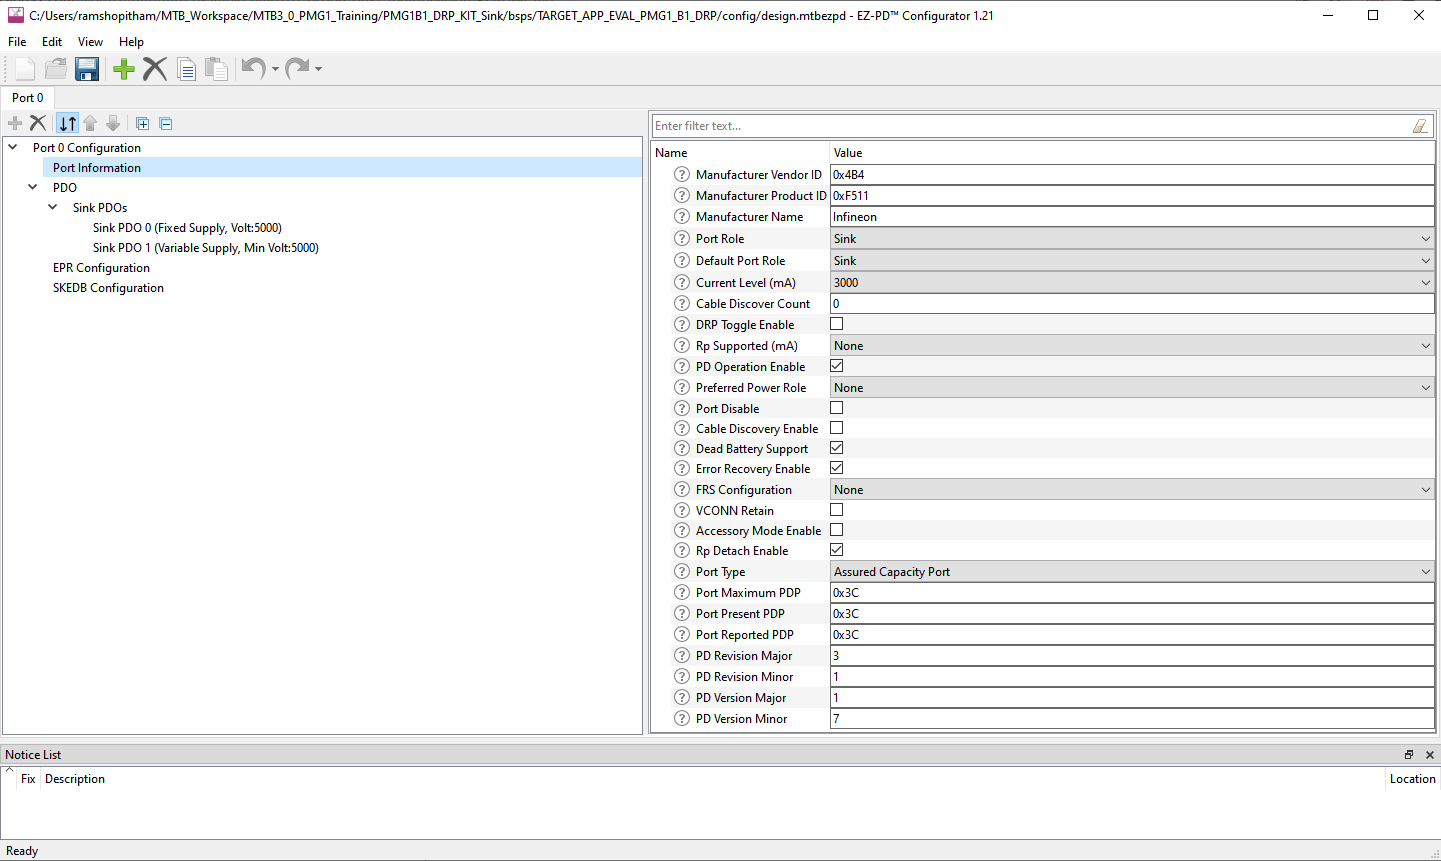Collapse the PDO tree node
This screenshot has width=1441, height=861.
point(33,187)
